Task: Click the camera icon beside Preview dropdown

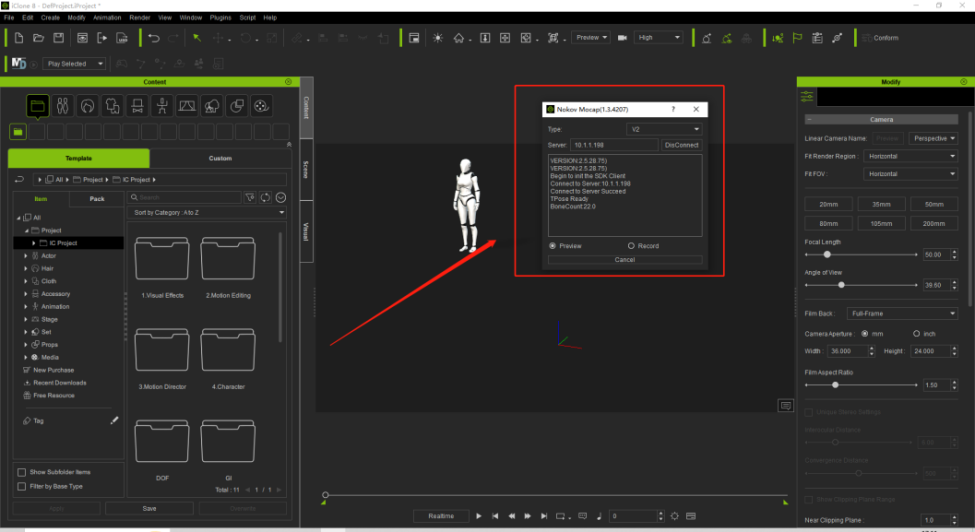Action: [622, 38]
